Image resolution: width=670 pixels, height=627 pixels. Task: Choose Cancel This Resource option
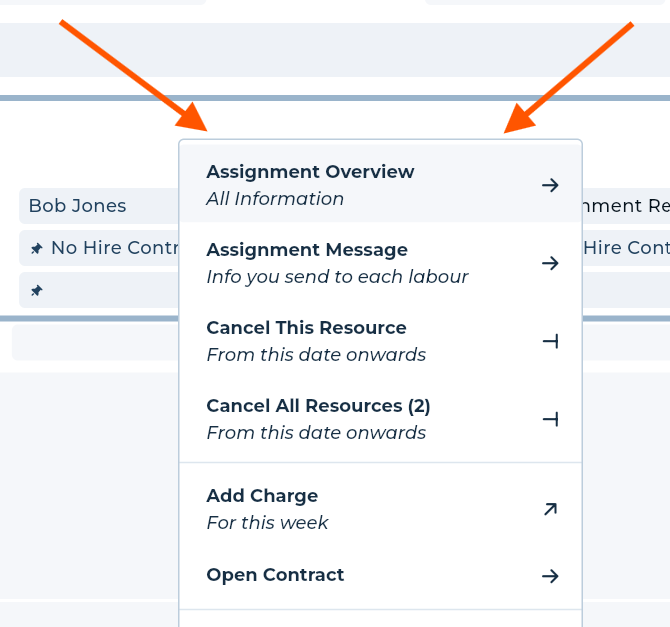(380, 341)
